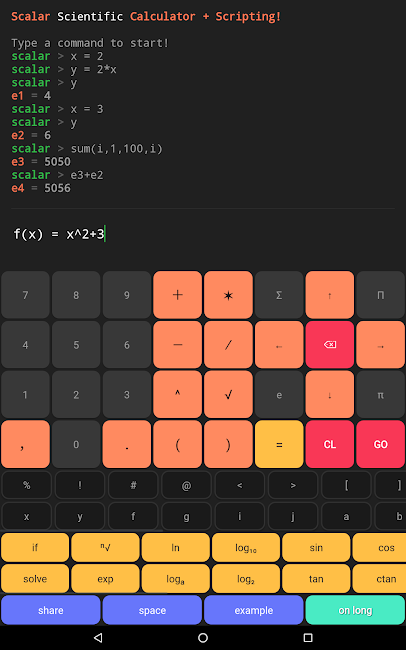Viewport: 406px width, 650px height.
Task: Tap the f(x) command input field
Action: (x=203, y=234)
